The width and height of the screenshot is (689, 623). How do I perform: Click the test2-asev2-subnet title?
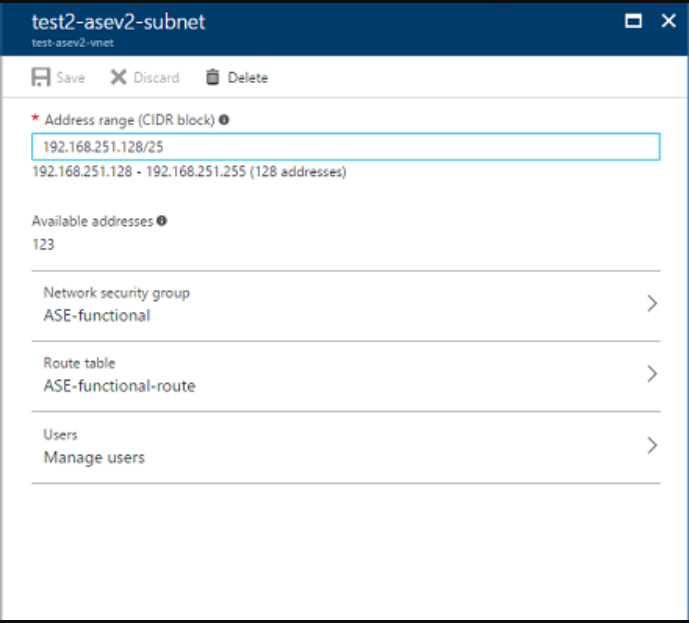coord(118,22)
